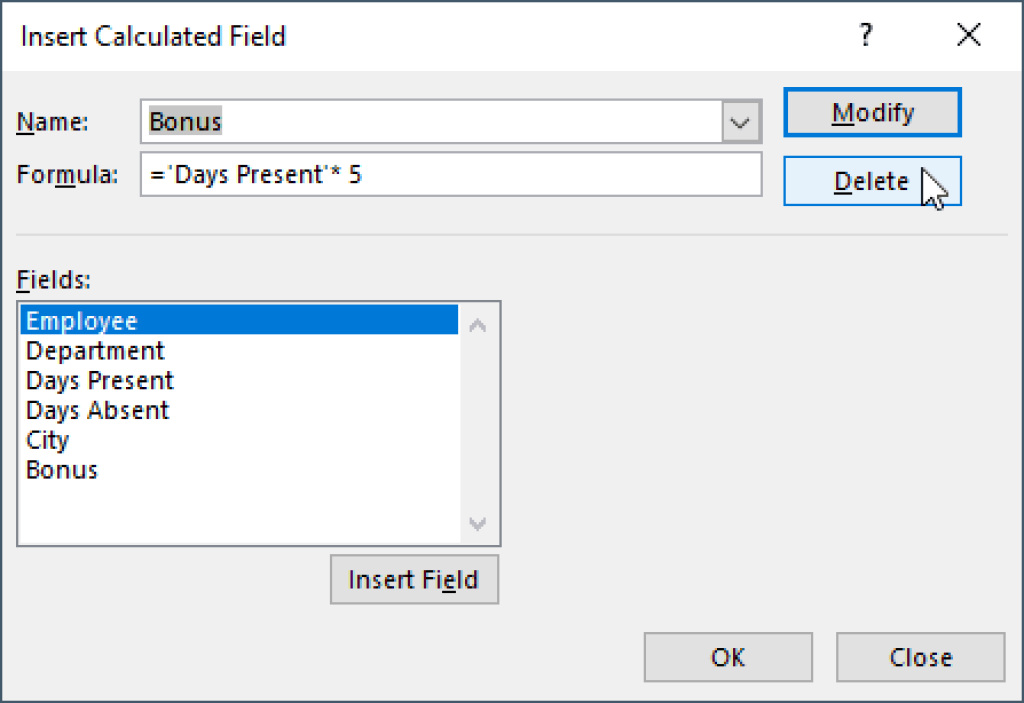Click the Fields list scroll-up arrow

click(478, 323)
